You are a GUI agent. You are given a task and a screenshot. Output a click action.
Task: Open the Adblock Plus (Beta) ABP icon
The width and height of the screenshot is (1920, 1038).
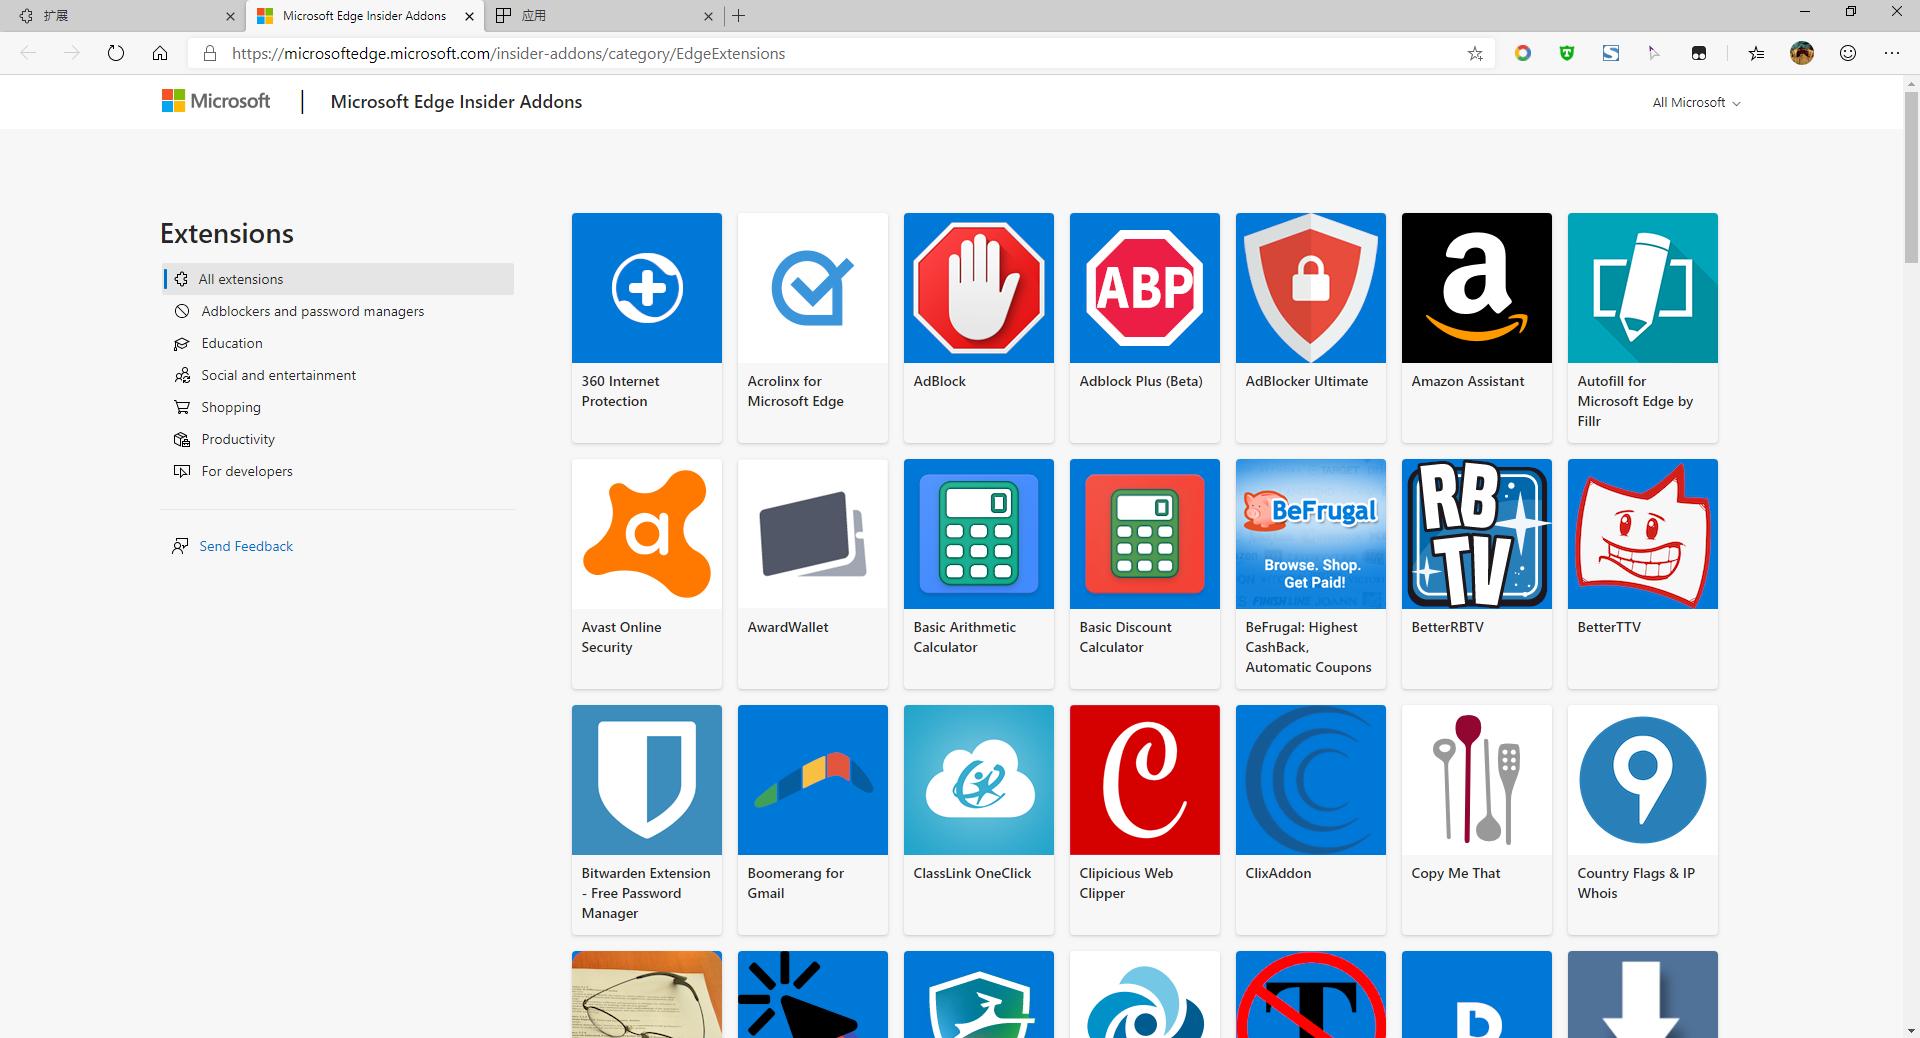click(1145, 288)
